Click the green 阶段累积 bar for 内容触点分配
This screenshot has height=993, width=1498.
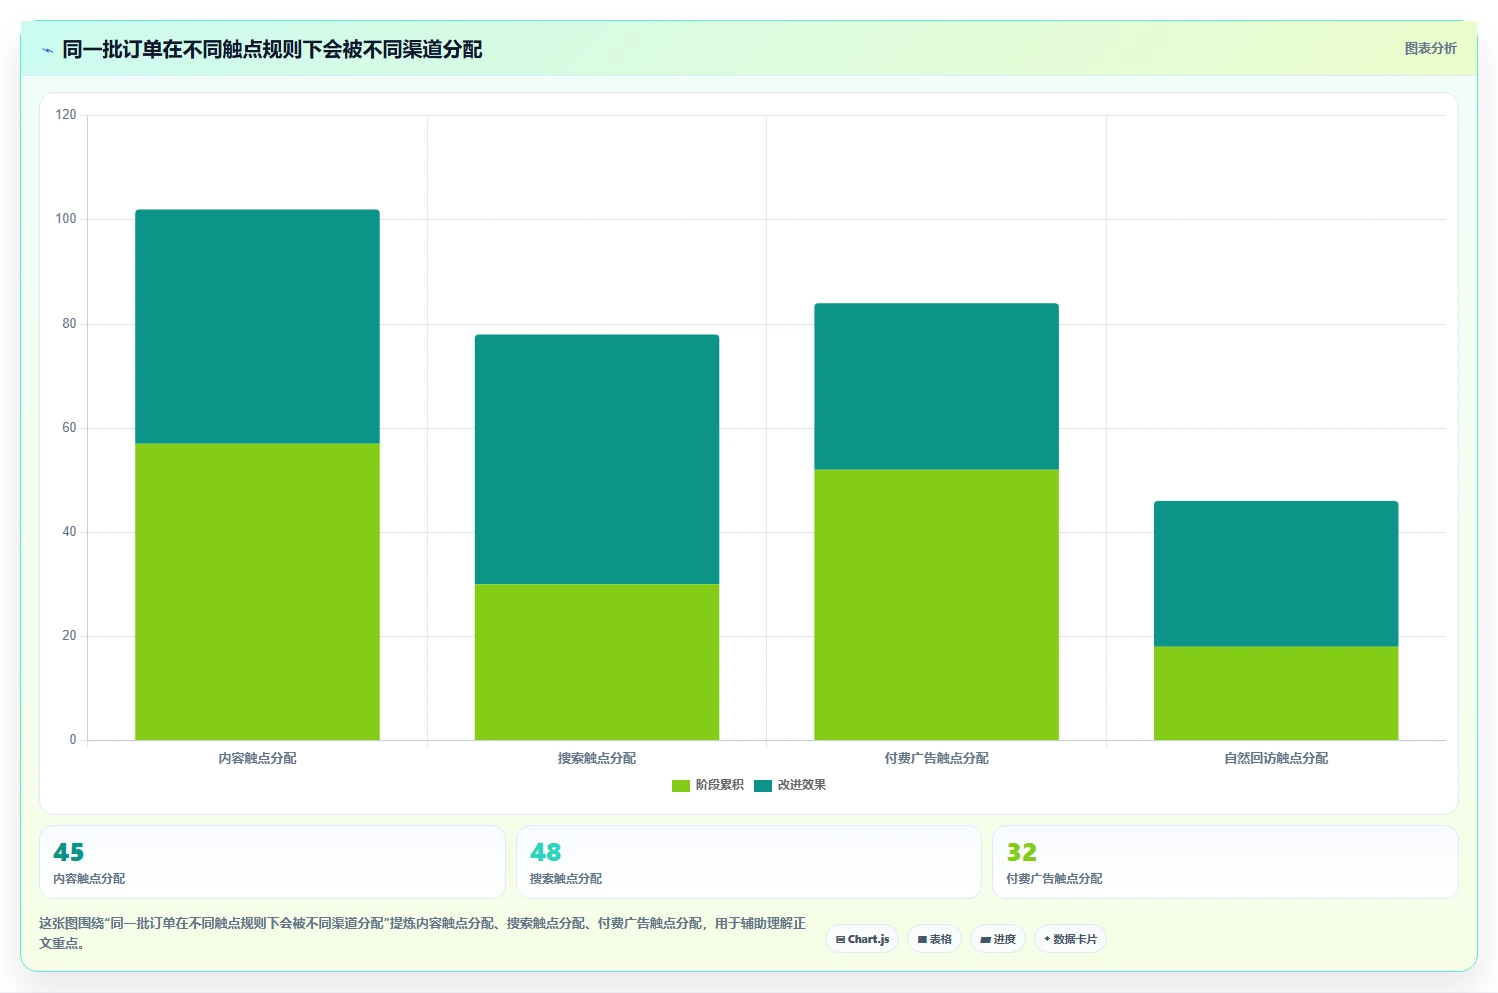257,592
